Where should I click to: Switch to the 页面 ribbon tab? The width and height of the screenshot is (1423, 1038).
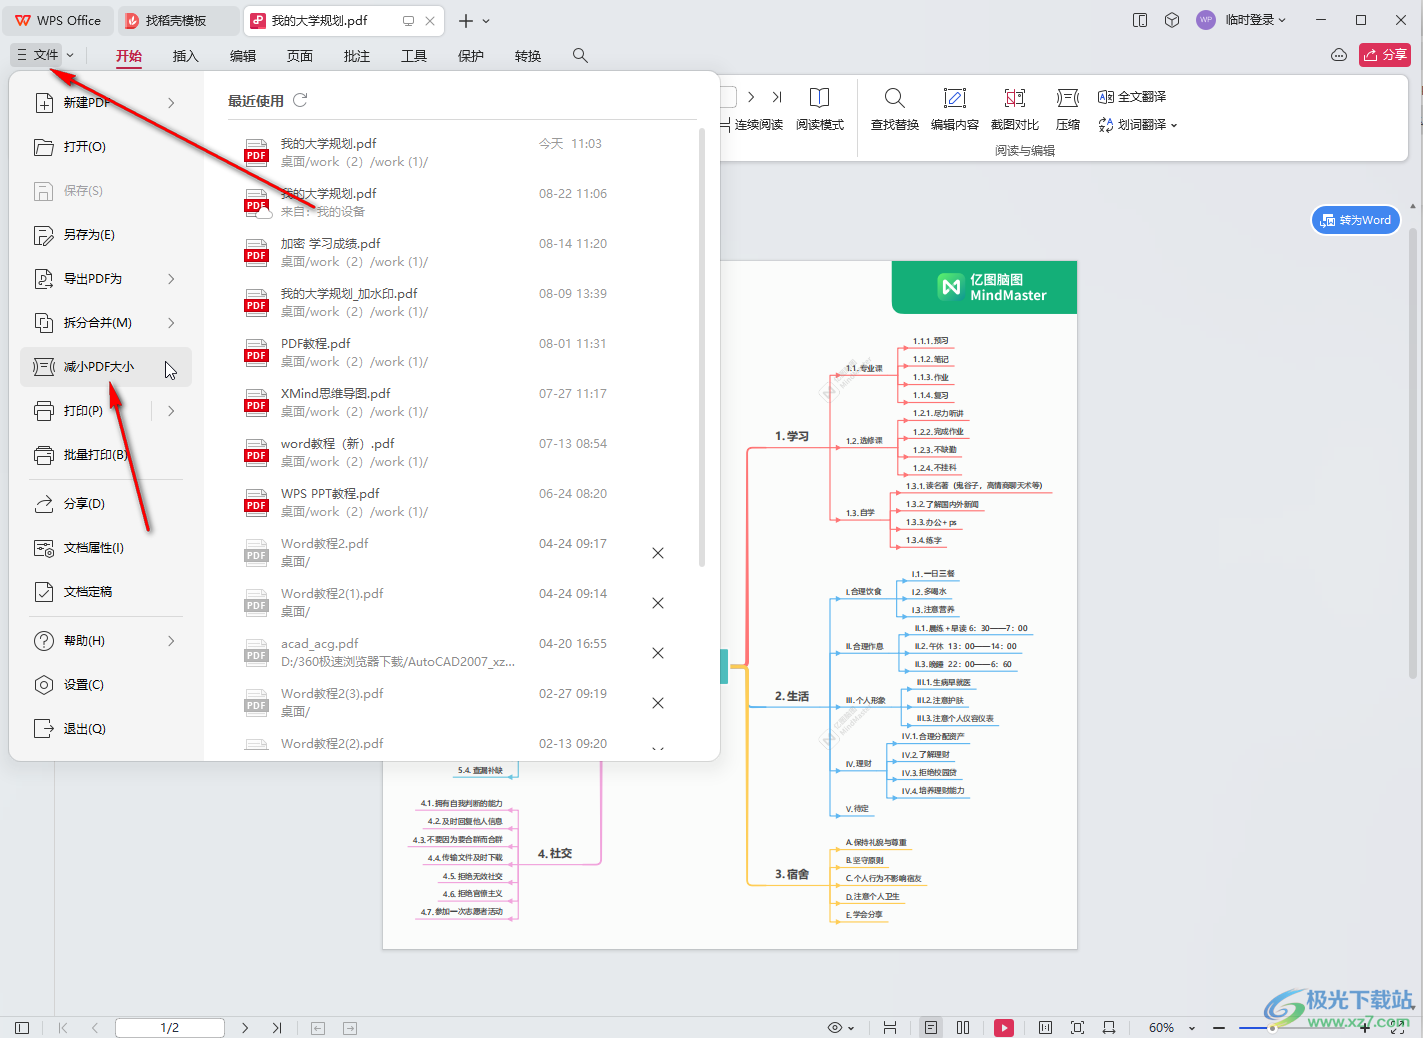click(x=300, y=56)
